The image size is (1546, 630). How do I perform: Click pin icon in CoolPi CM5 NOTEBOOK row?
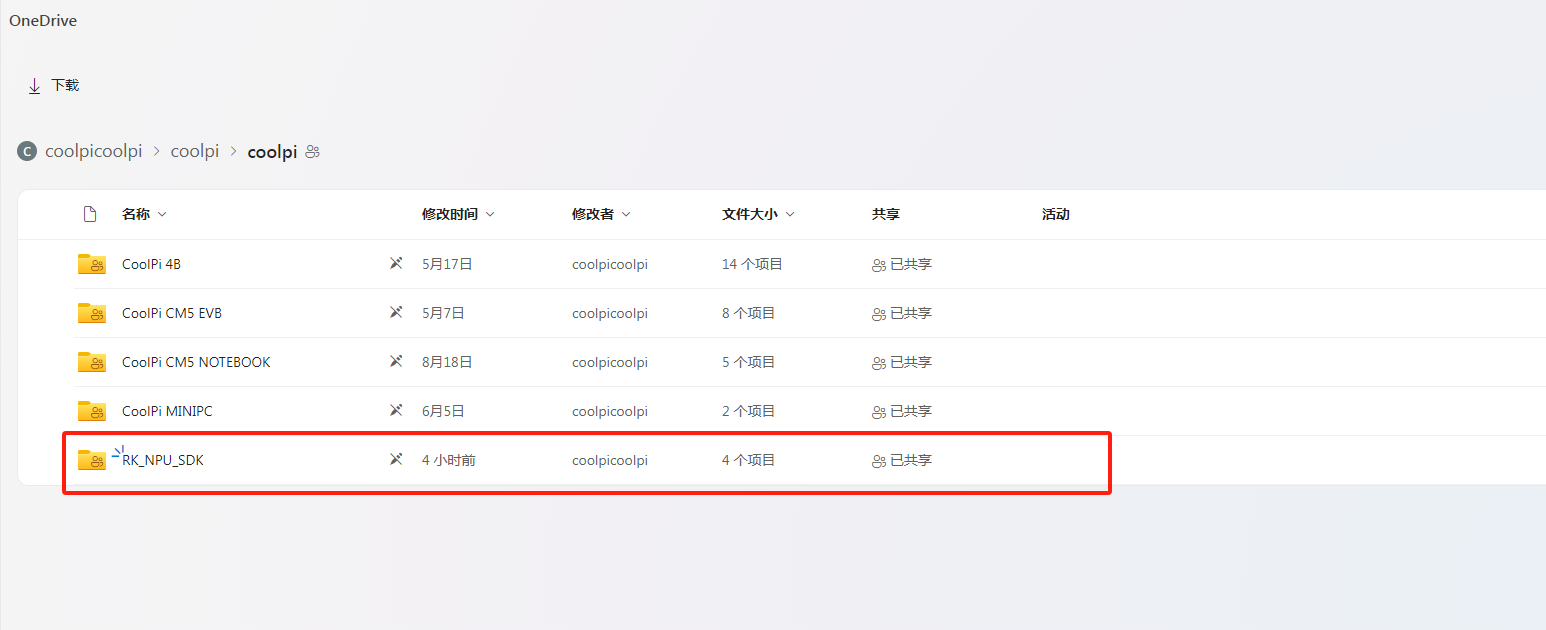click(396, 362)
